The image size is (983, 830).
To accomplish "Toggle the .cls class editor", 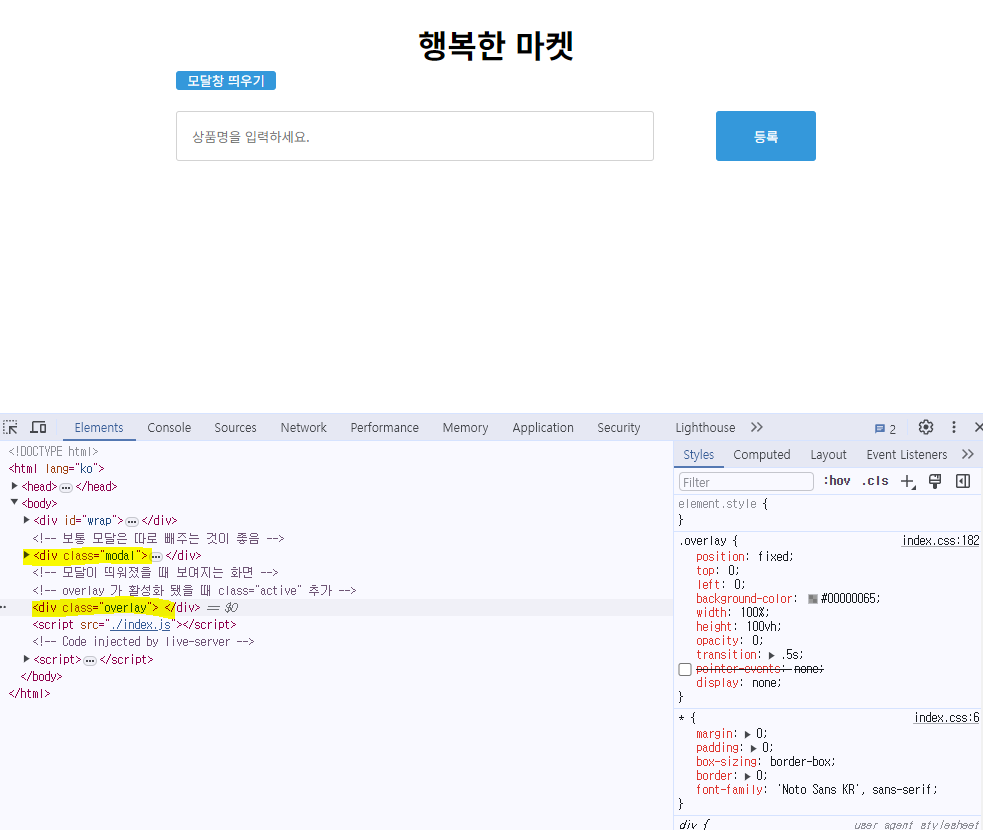I will coord(875,481).
